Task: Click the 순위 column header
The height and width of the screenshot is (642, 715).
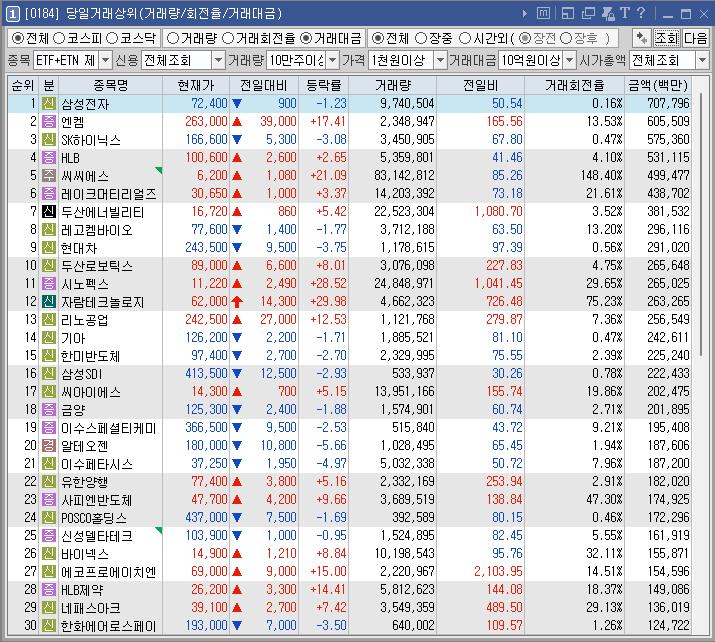Action: click(x=23, y=85)
